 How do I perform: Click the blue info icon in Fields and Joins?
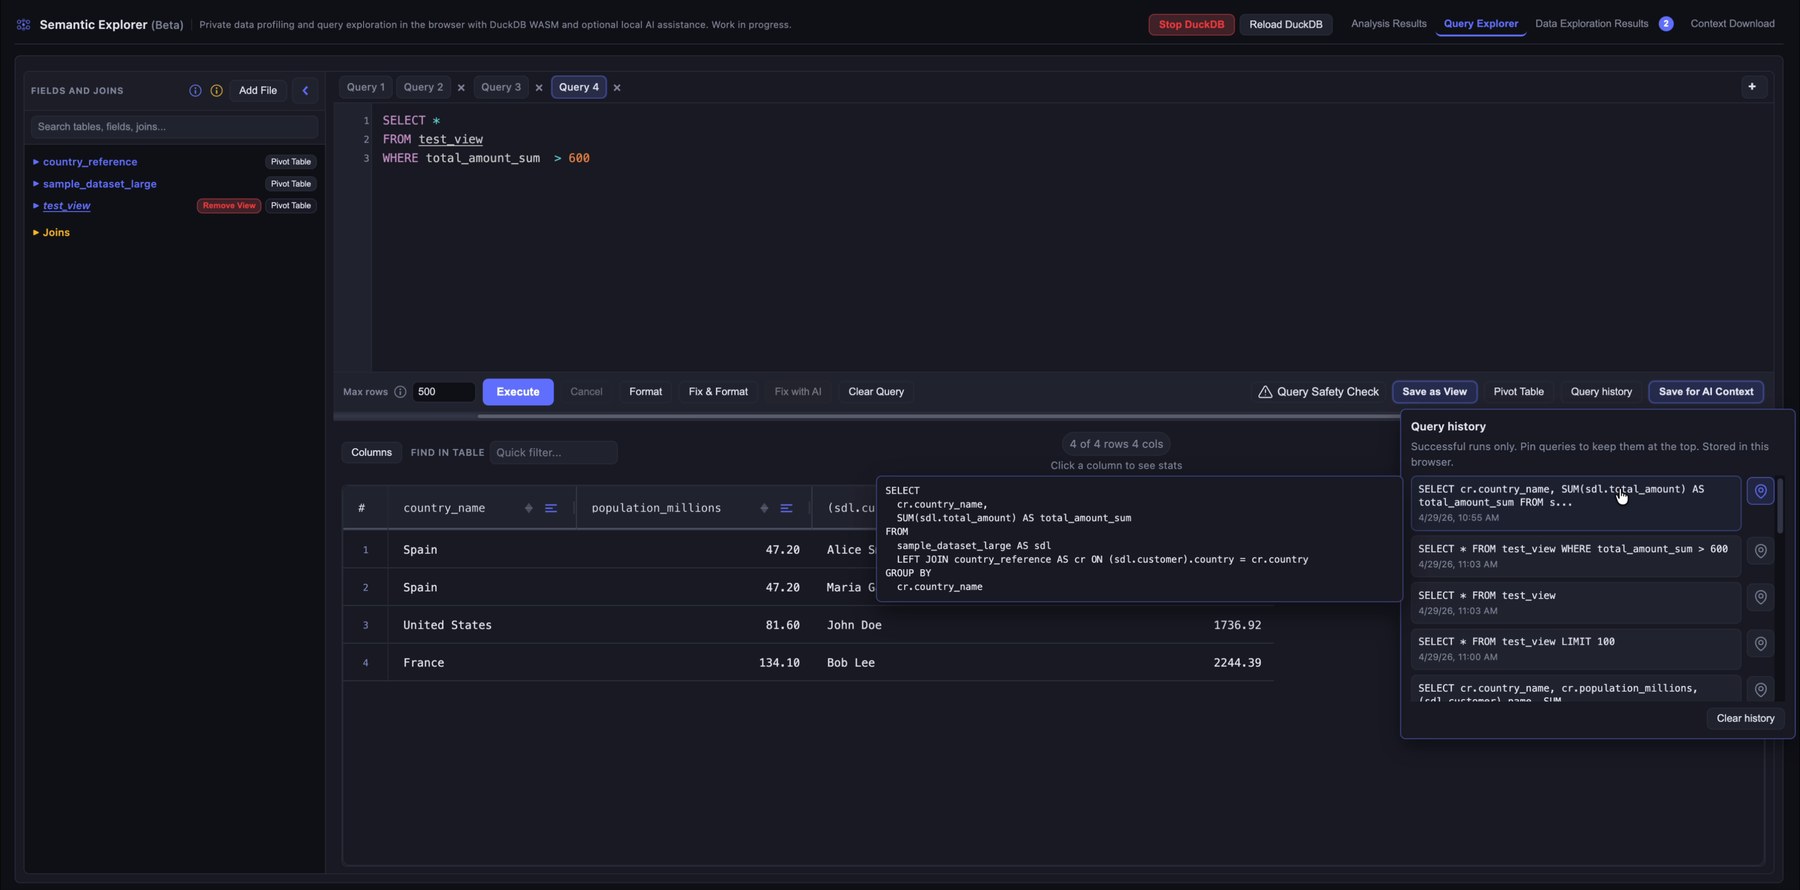point(195,90)
